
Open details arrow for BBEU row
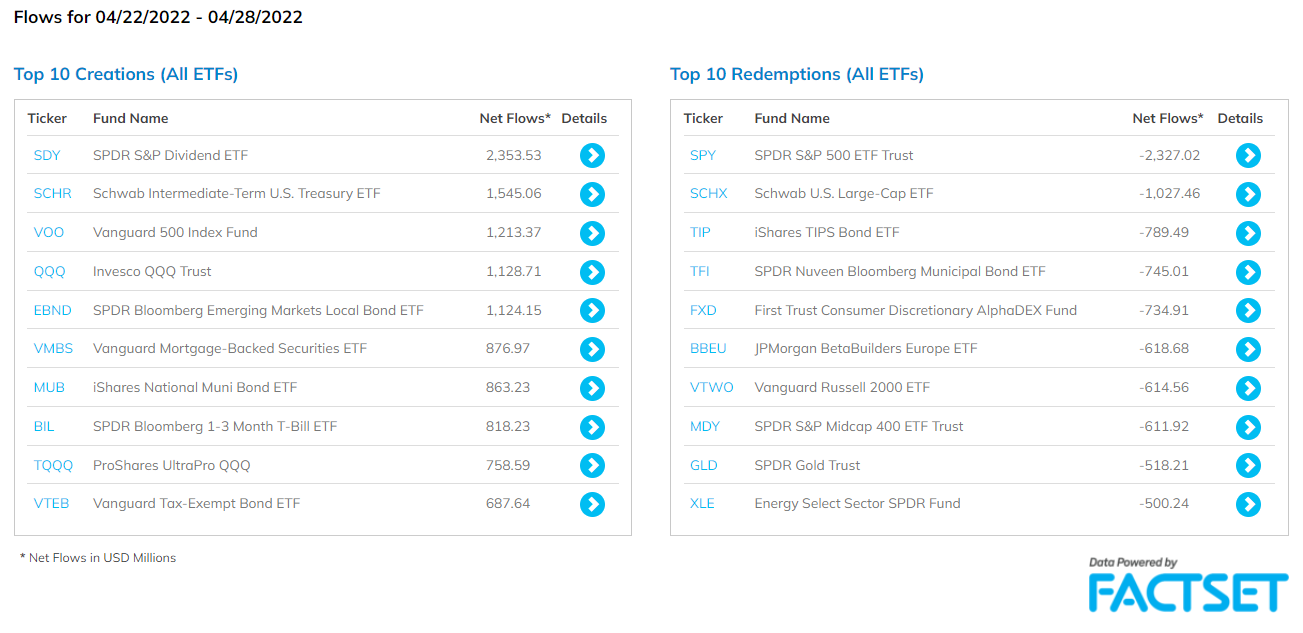point(1248,349)
